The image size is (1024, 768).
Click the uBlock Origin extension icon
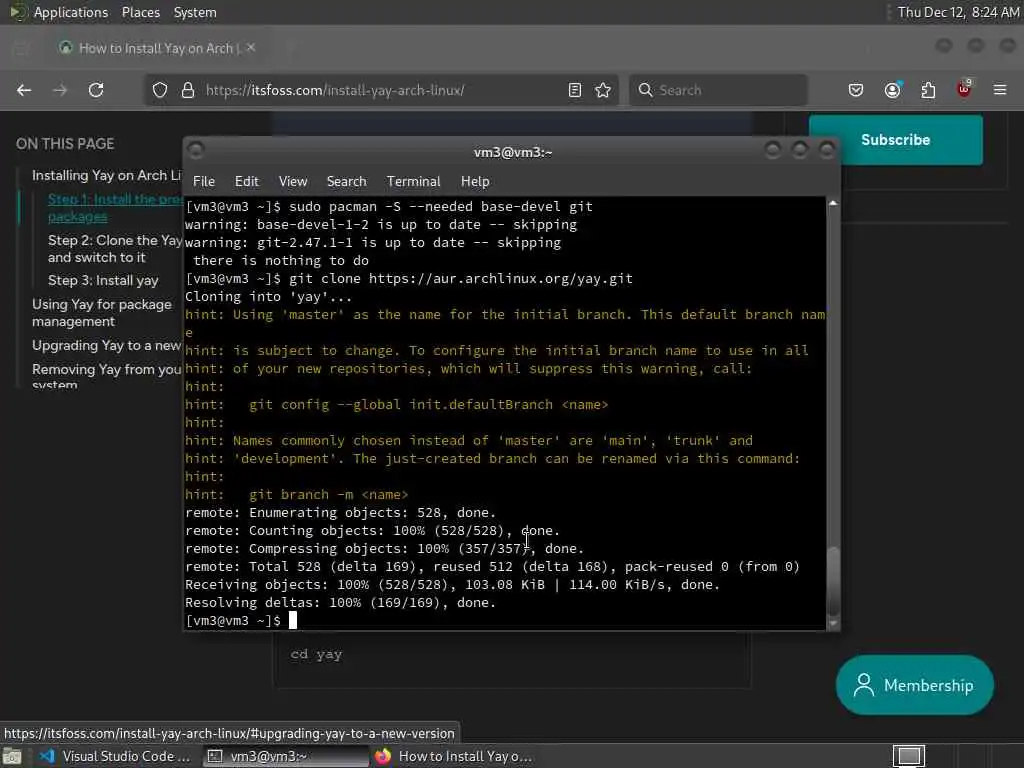tap(964, 89)
